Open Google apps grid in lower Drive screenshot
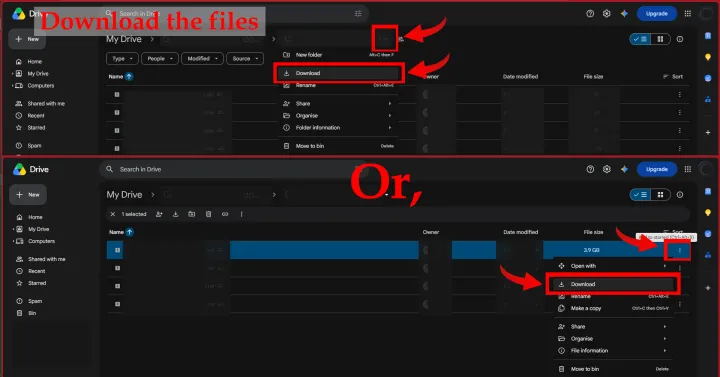 pyautogui.click(x=687, y=169)
